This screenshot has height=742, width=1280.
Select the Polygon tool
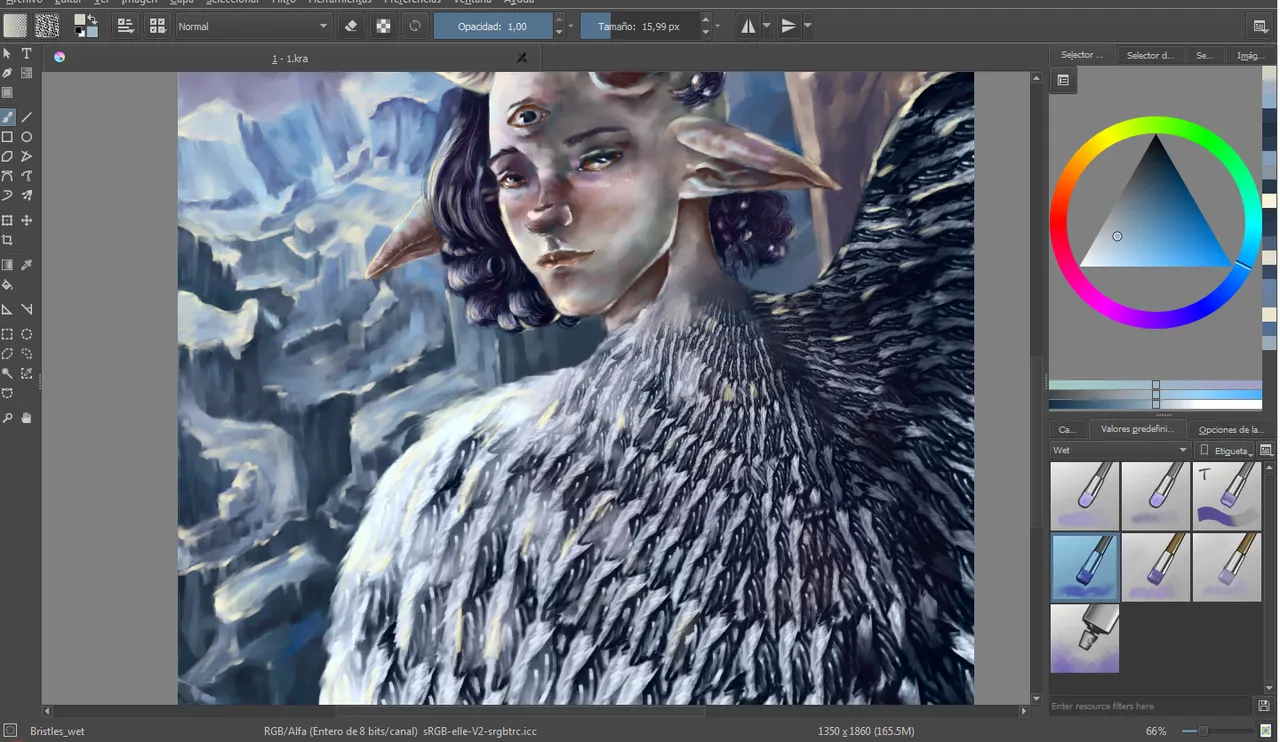click(7, 156)
